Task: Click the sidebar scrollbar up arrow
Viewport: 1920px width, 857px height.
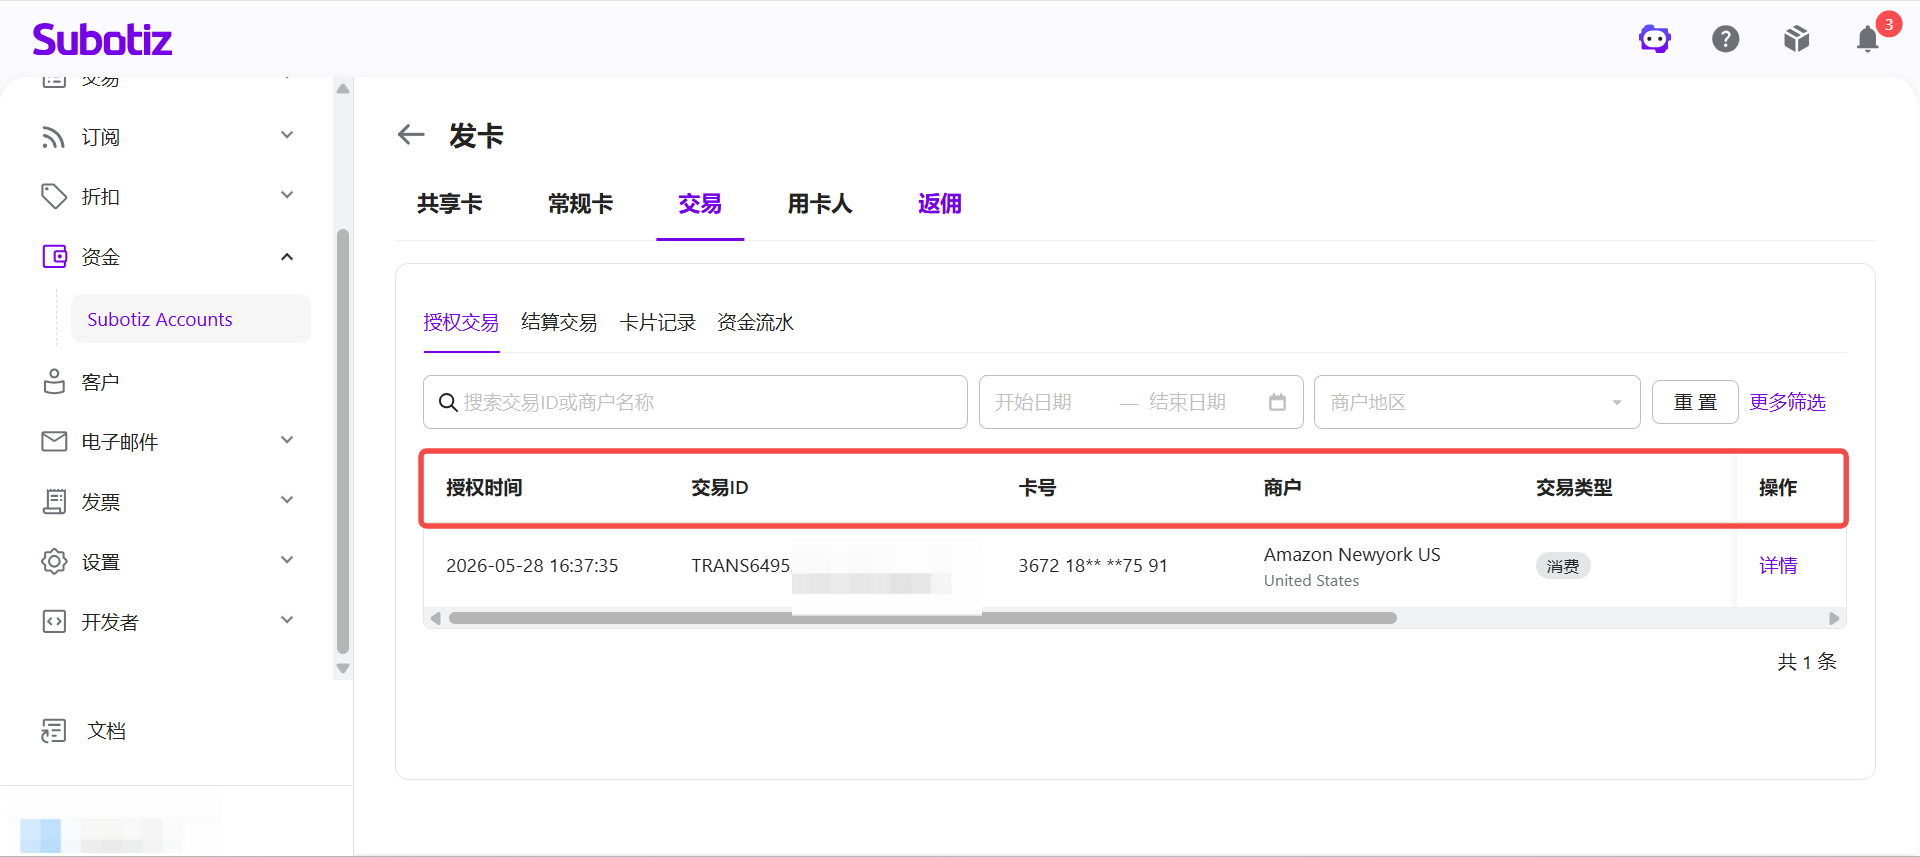Action: point(343,89)
